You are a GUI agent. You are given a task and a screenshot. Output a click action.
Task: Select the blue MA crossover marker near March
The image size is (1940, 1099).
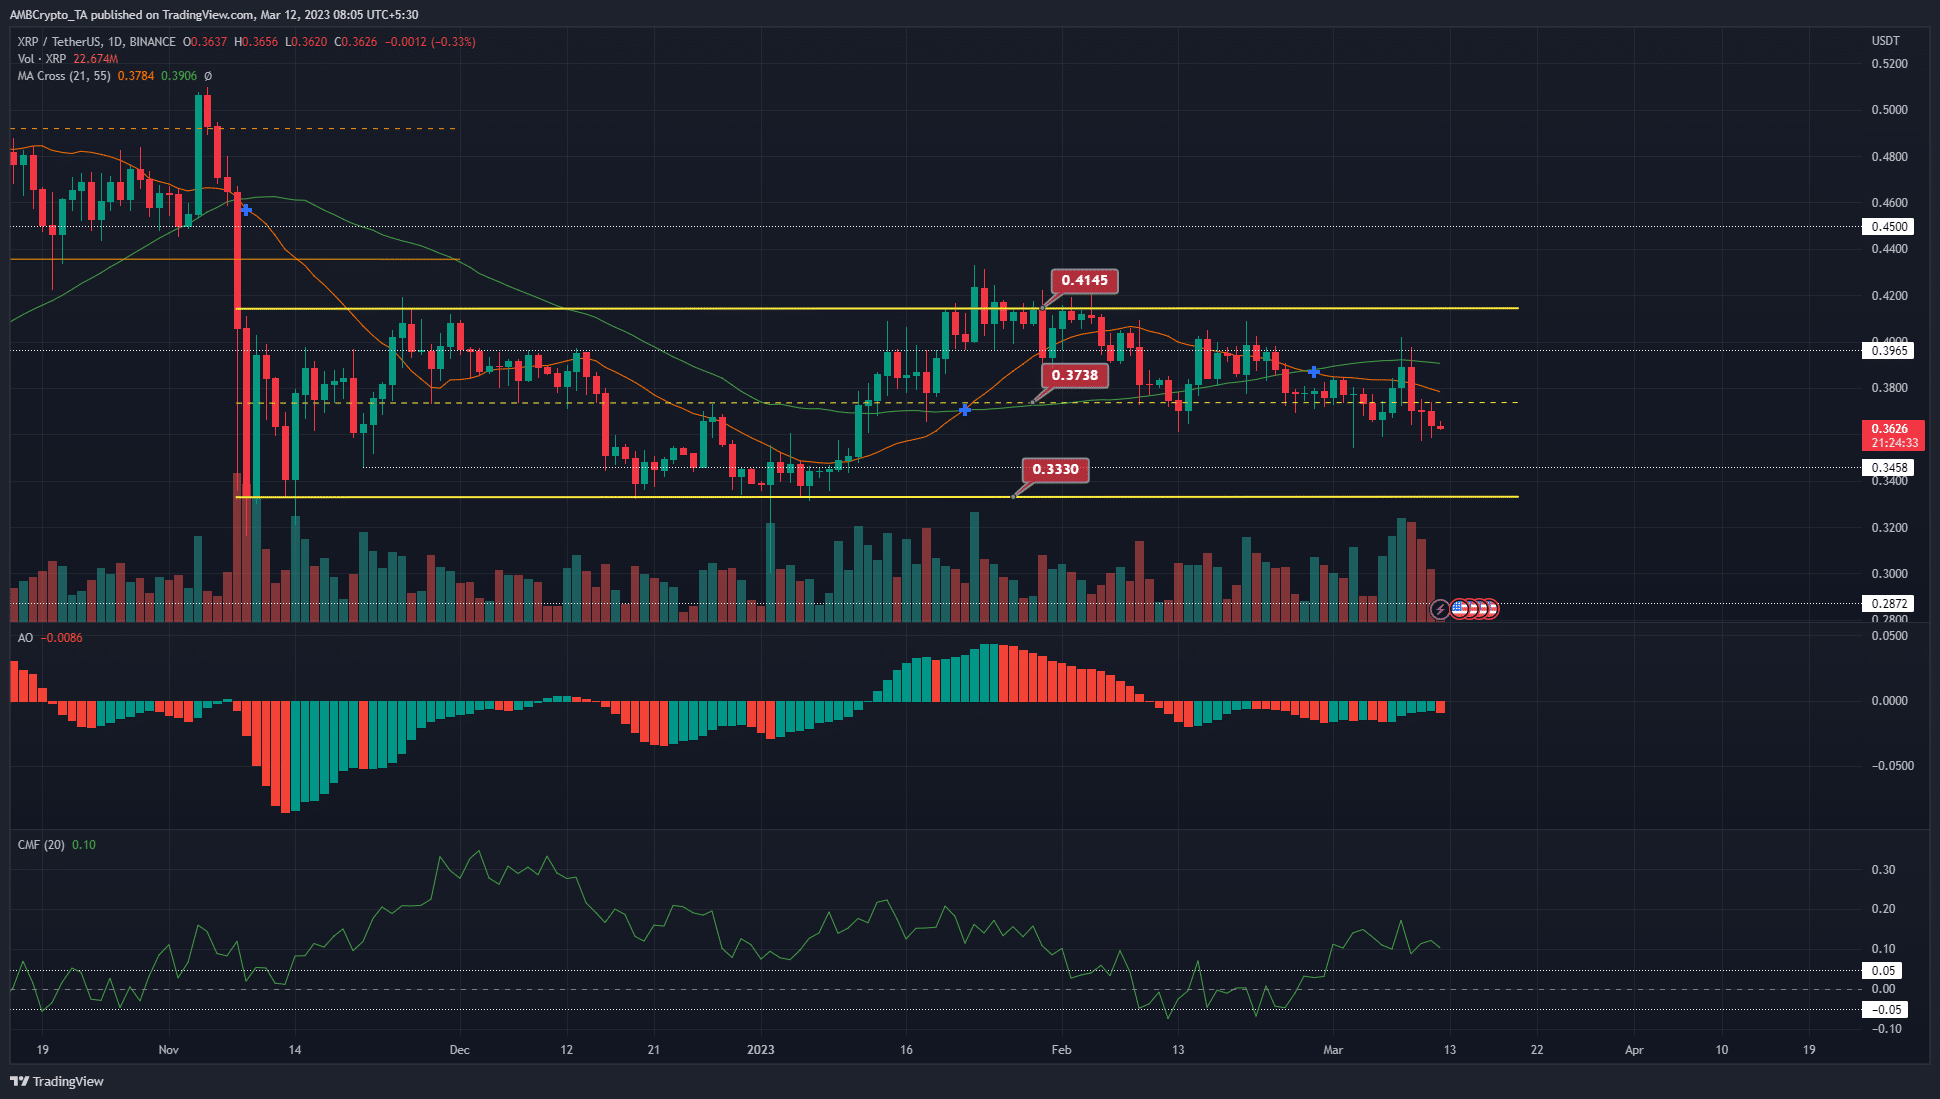pyautogui.click(x=1313, y=371)
